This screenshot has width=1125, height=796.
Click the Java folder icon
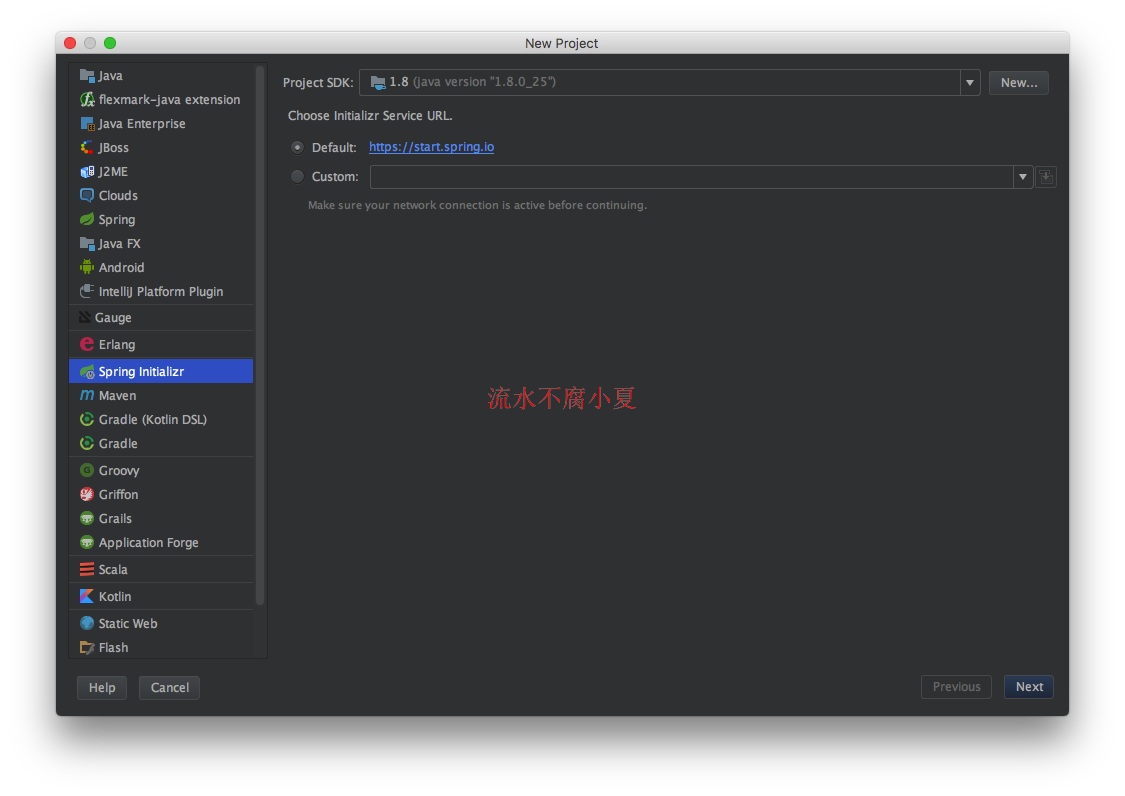tap(87, 75)
